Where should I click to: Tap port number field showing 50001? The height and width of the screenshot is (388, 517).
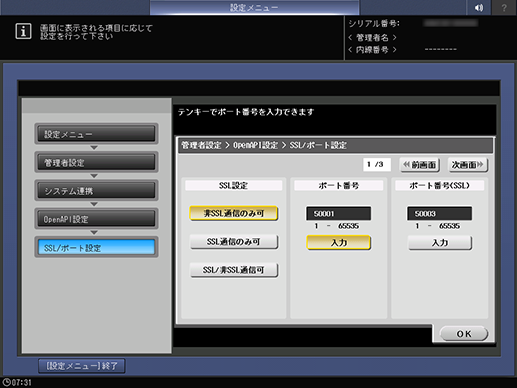pos(338,213)
